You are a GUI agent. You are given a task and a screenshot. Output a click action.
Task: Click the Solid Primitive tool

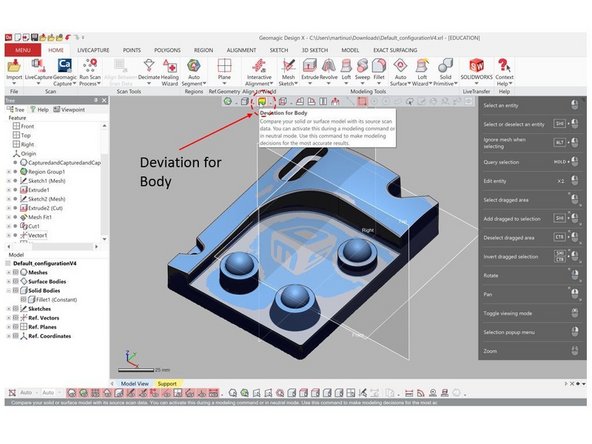[x=445, y=72]
